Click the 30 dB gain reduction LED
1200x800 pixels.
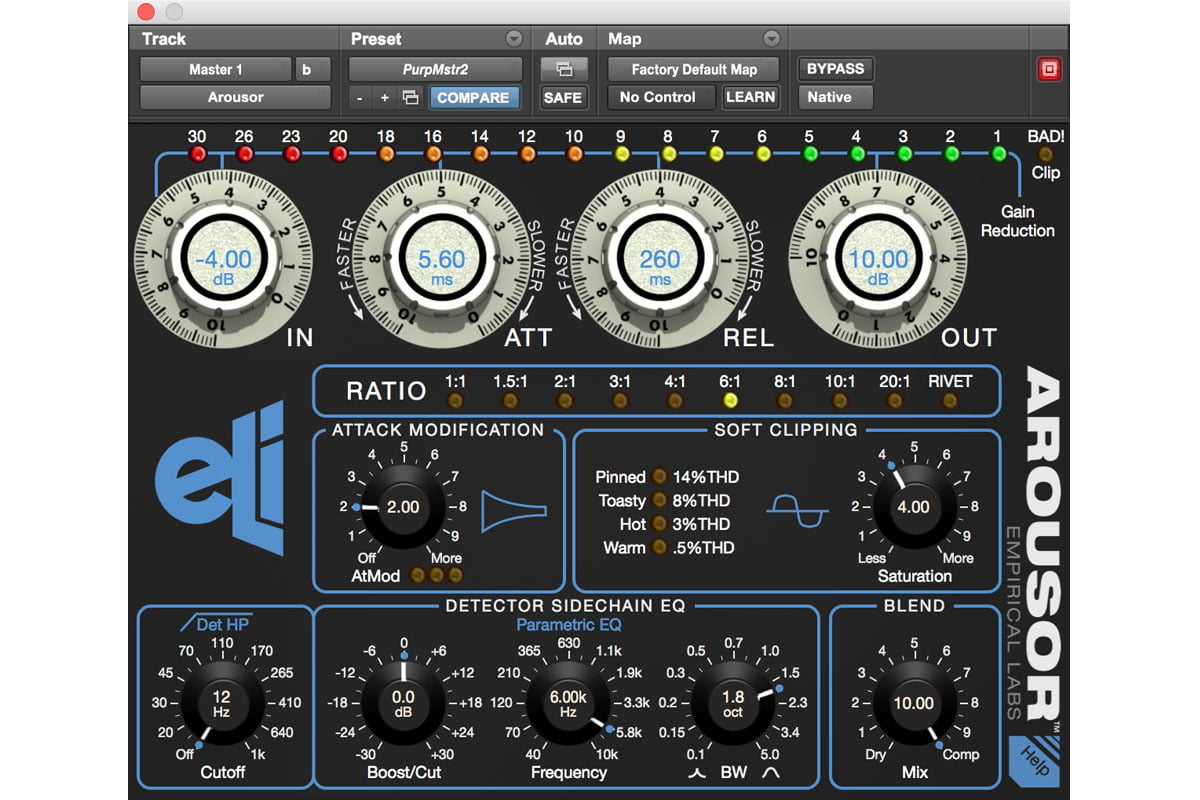(x=197, y=154)
